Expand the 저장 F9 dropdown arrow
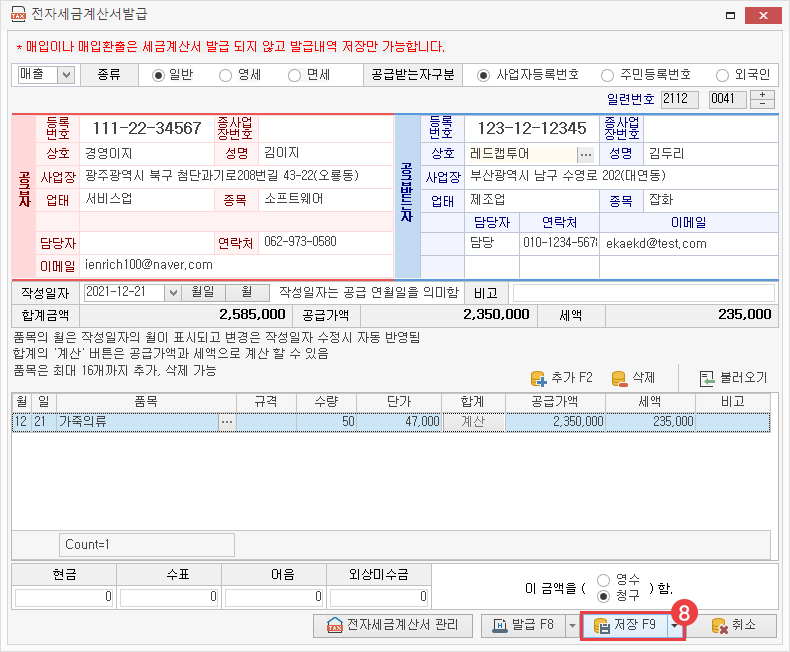This screenshot has width=790, height=652. pyautogui.click(x=674, y=625)
